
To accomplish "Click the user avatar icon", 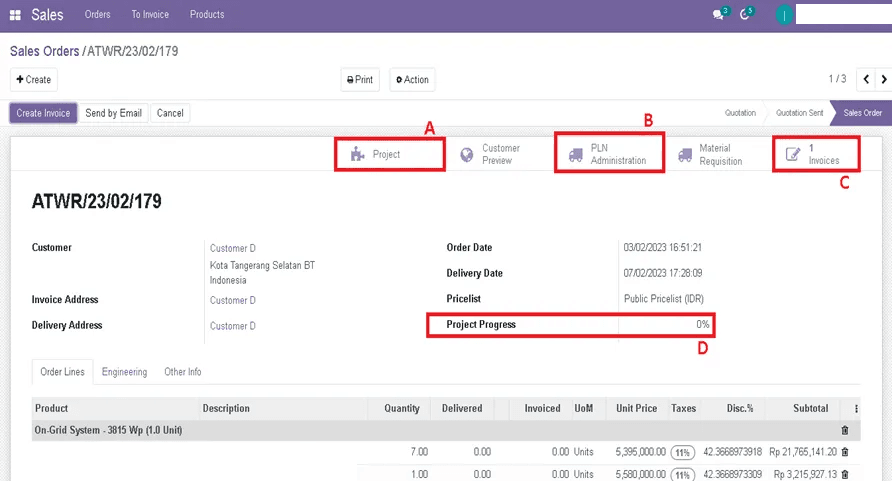I will coord(783,15).
